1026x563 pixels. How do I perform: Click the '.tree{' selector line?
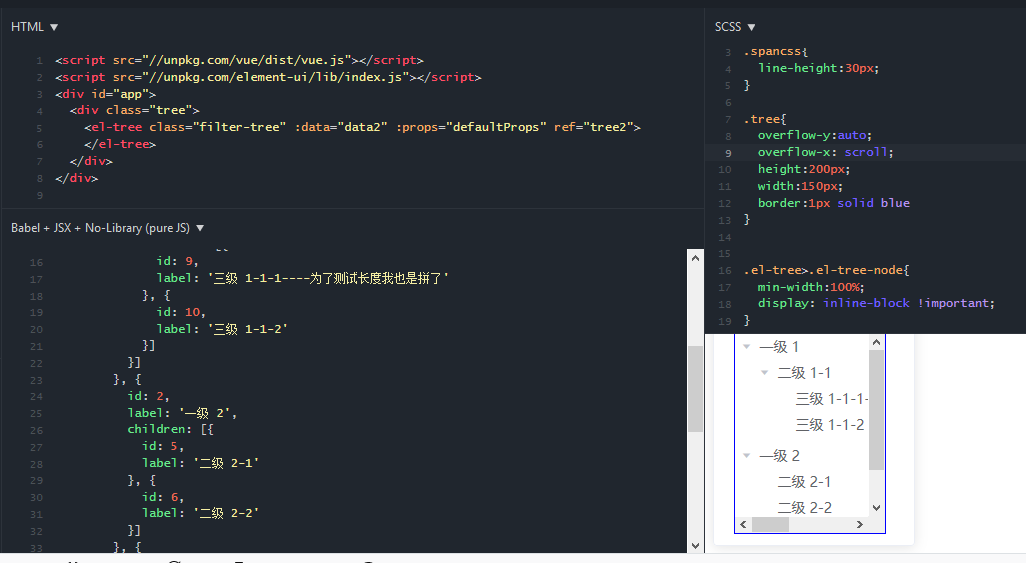click(765, 119)
